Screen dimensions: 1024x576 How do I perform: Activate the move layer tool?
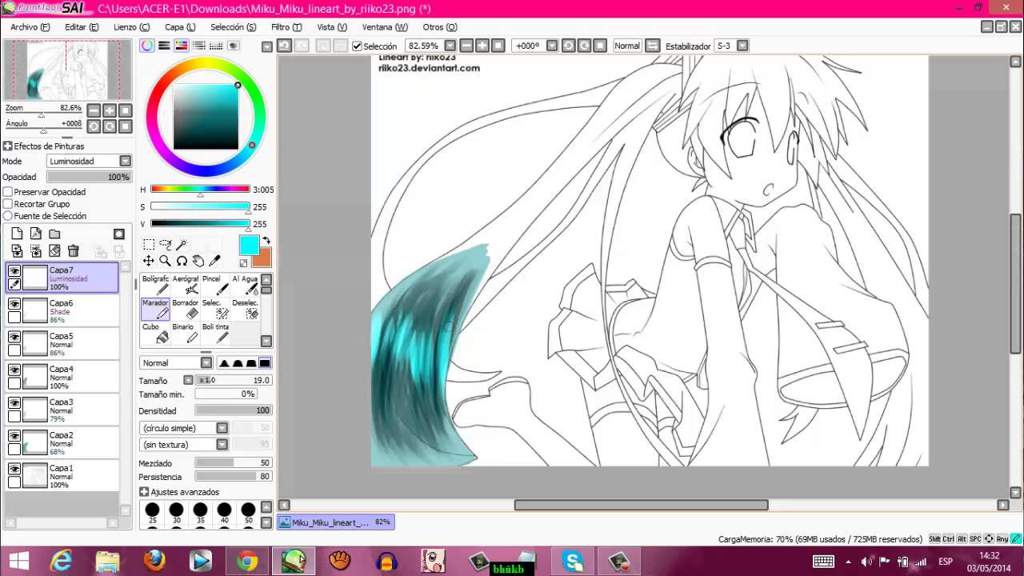tap(149, 261)
